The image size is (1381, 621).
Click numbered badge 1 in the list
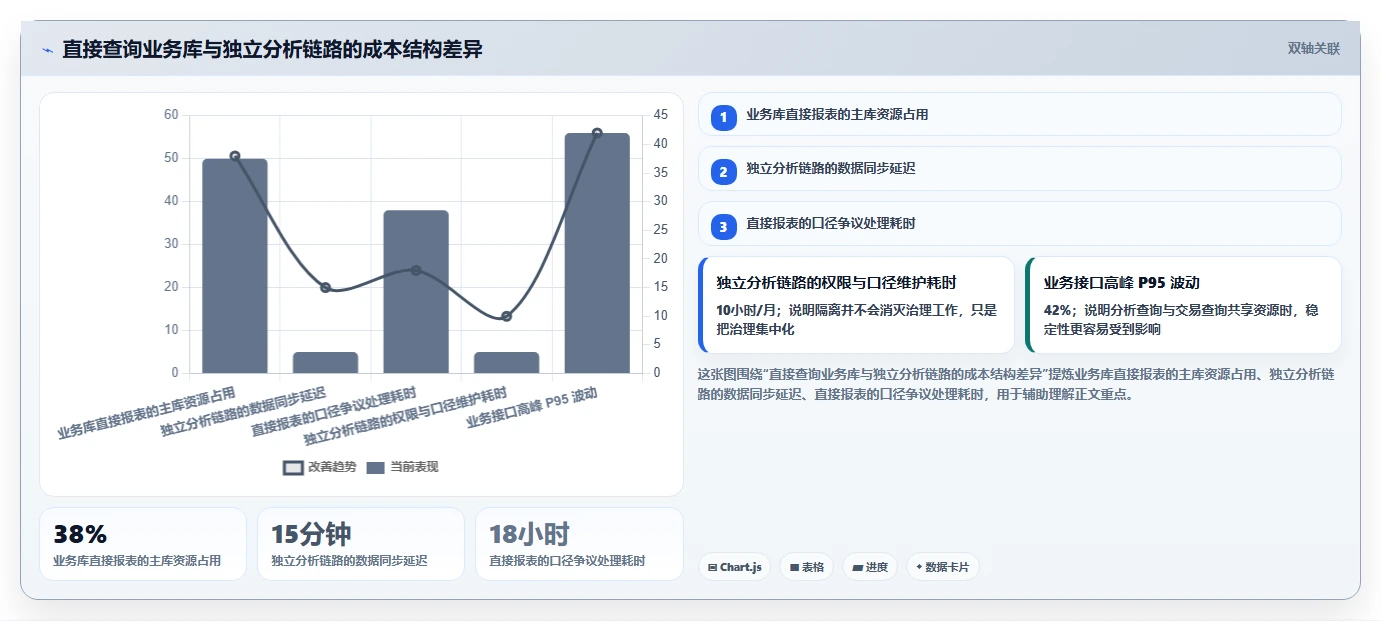(724, 117)
